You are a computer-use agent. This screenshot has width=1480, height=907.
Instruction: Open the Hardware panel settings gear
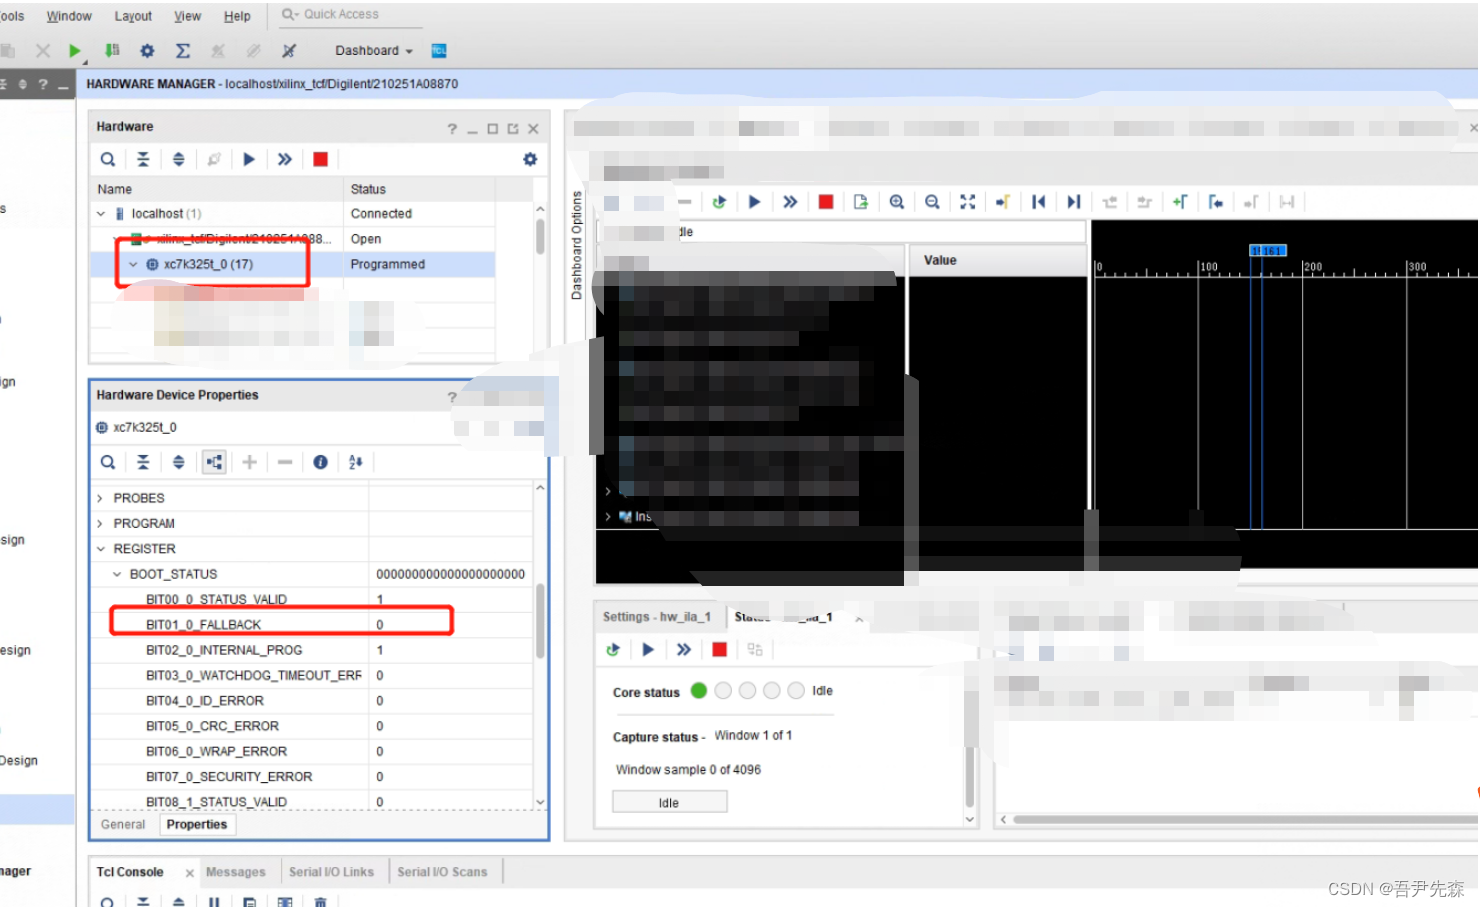pos(530,159)
